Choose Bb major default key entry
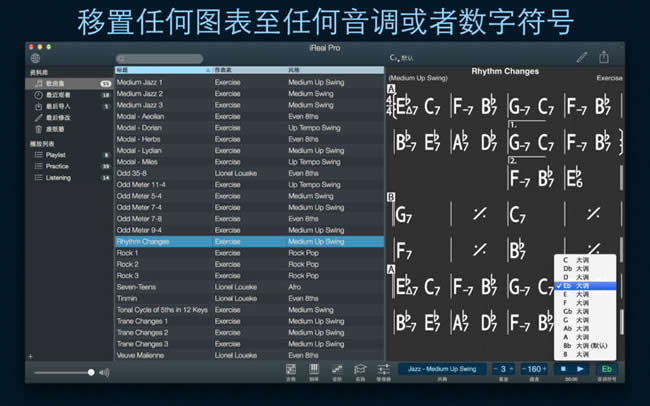The image size is (650, 406). 585,345
